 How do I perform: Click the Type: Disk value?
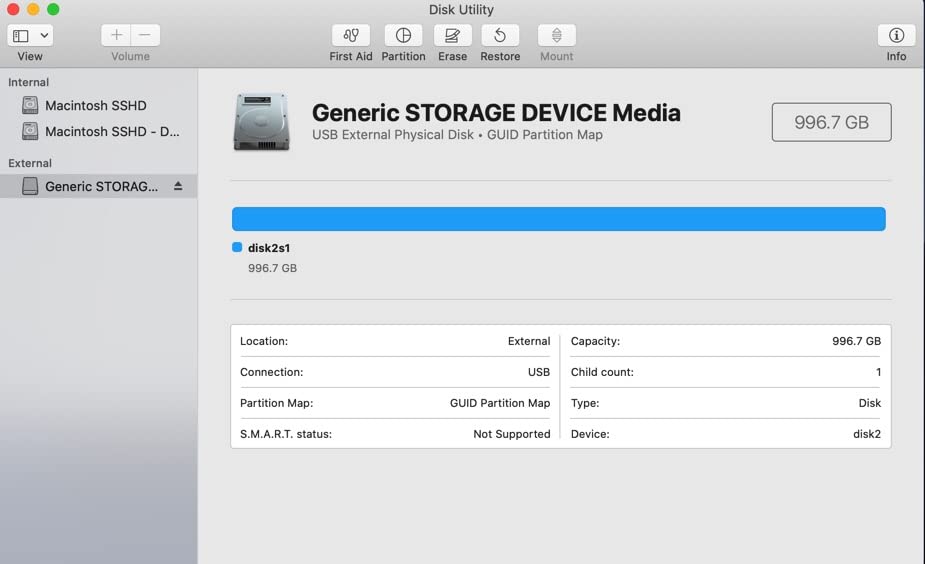tap(870, 403)
